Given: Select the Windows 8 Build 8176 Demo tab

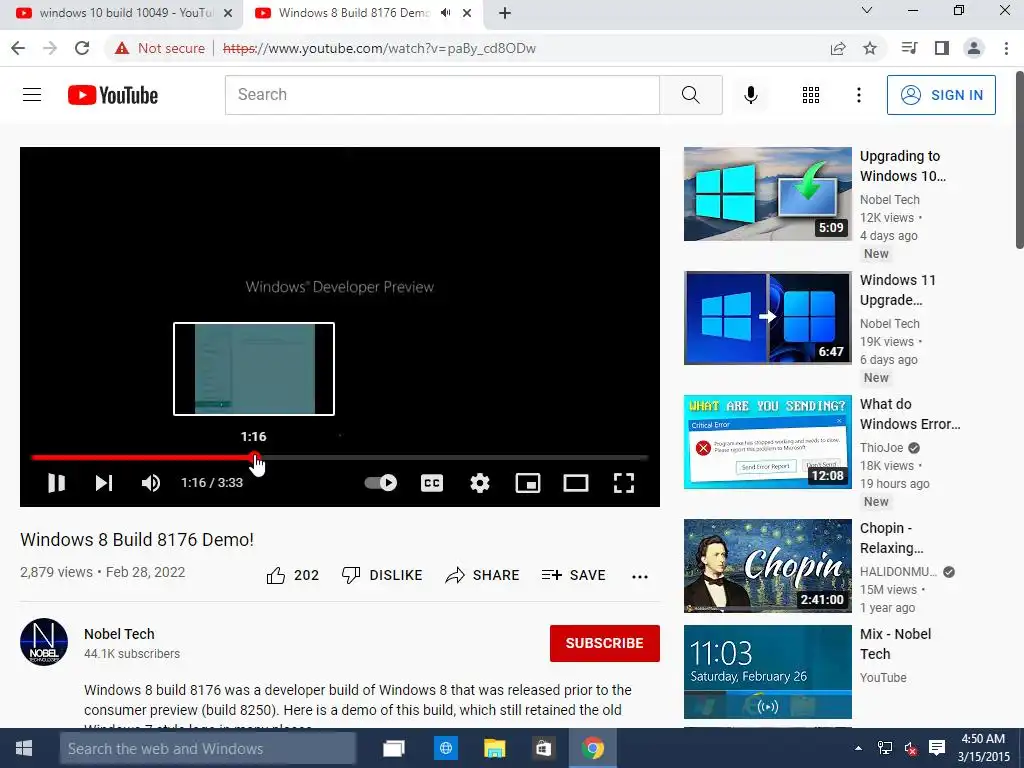Looking at the screenshot, I should click(353, 13).
